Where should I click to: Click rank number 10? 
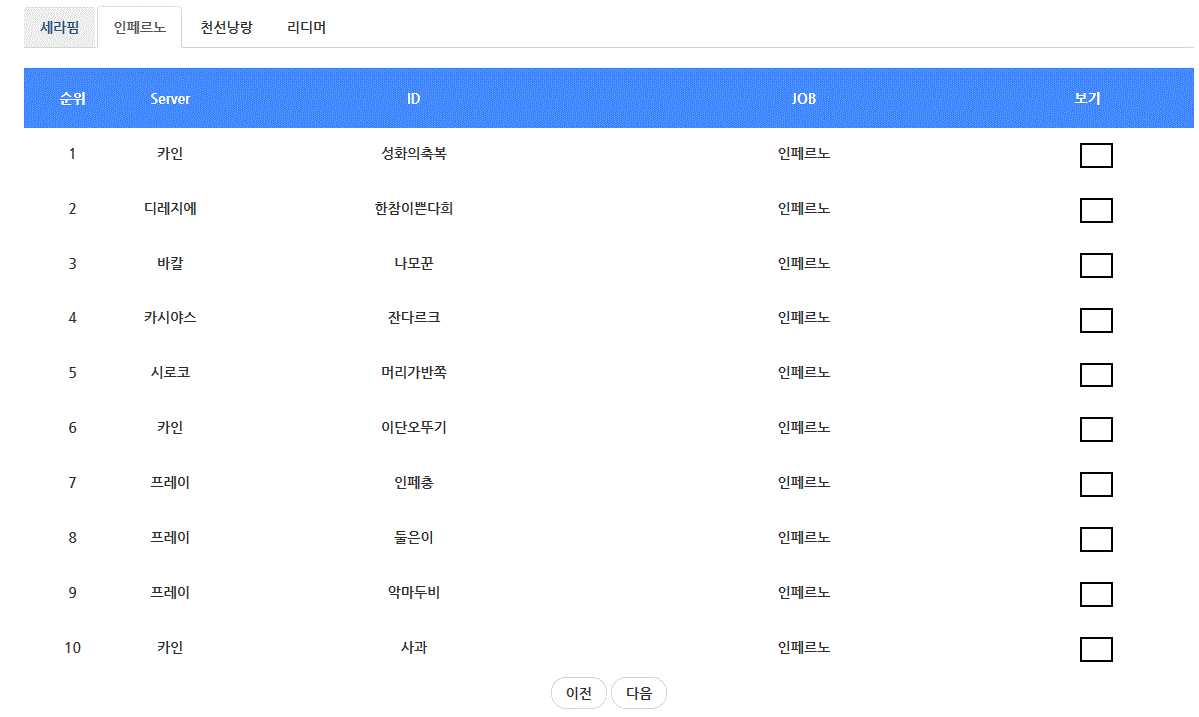73,647
